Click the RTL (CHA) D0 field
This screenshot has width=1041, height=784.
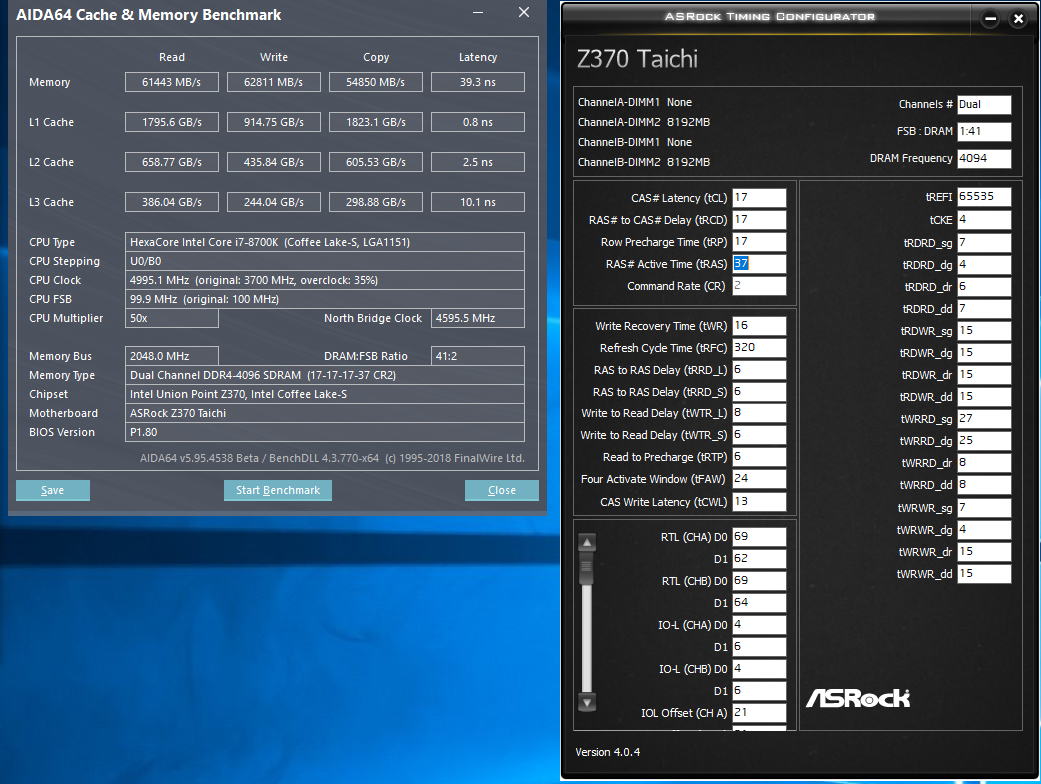coord(759,536)
